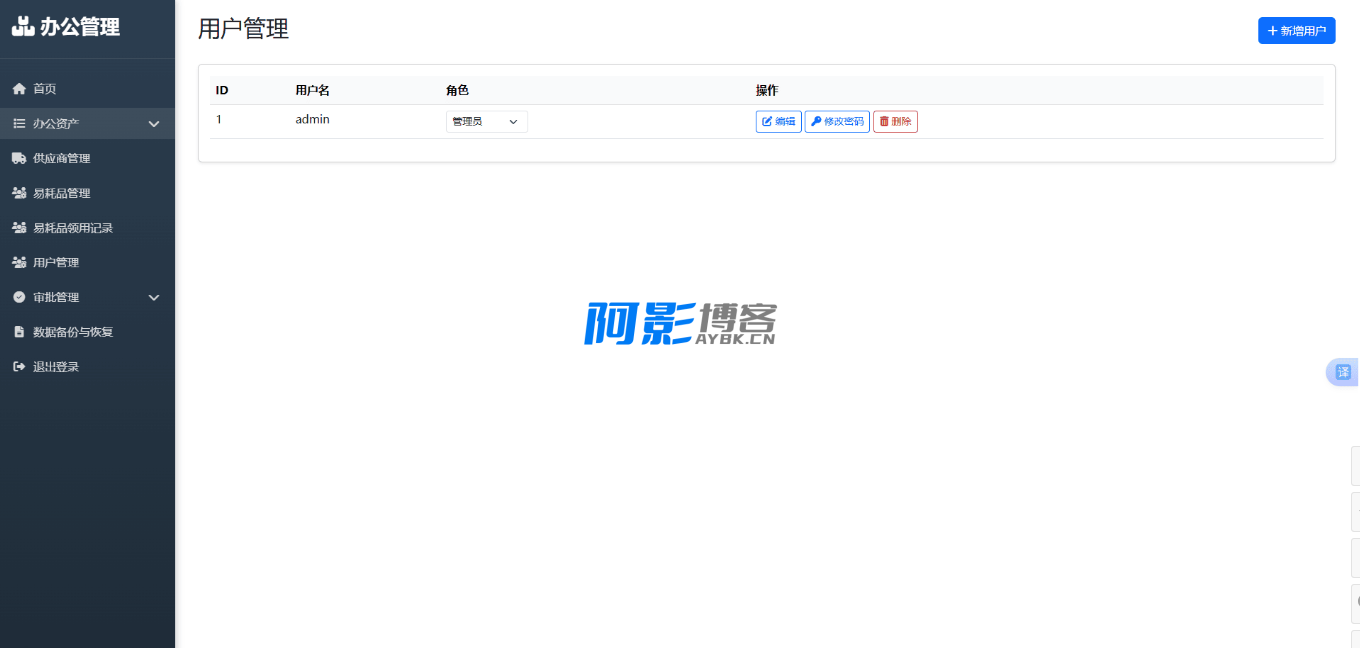Go to 用户管理 in the sidebar
The height and width of the screenshot is (648, 1360).
click(x=56, y=262)
